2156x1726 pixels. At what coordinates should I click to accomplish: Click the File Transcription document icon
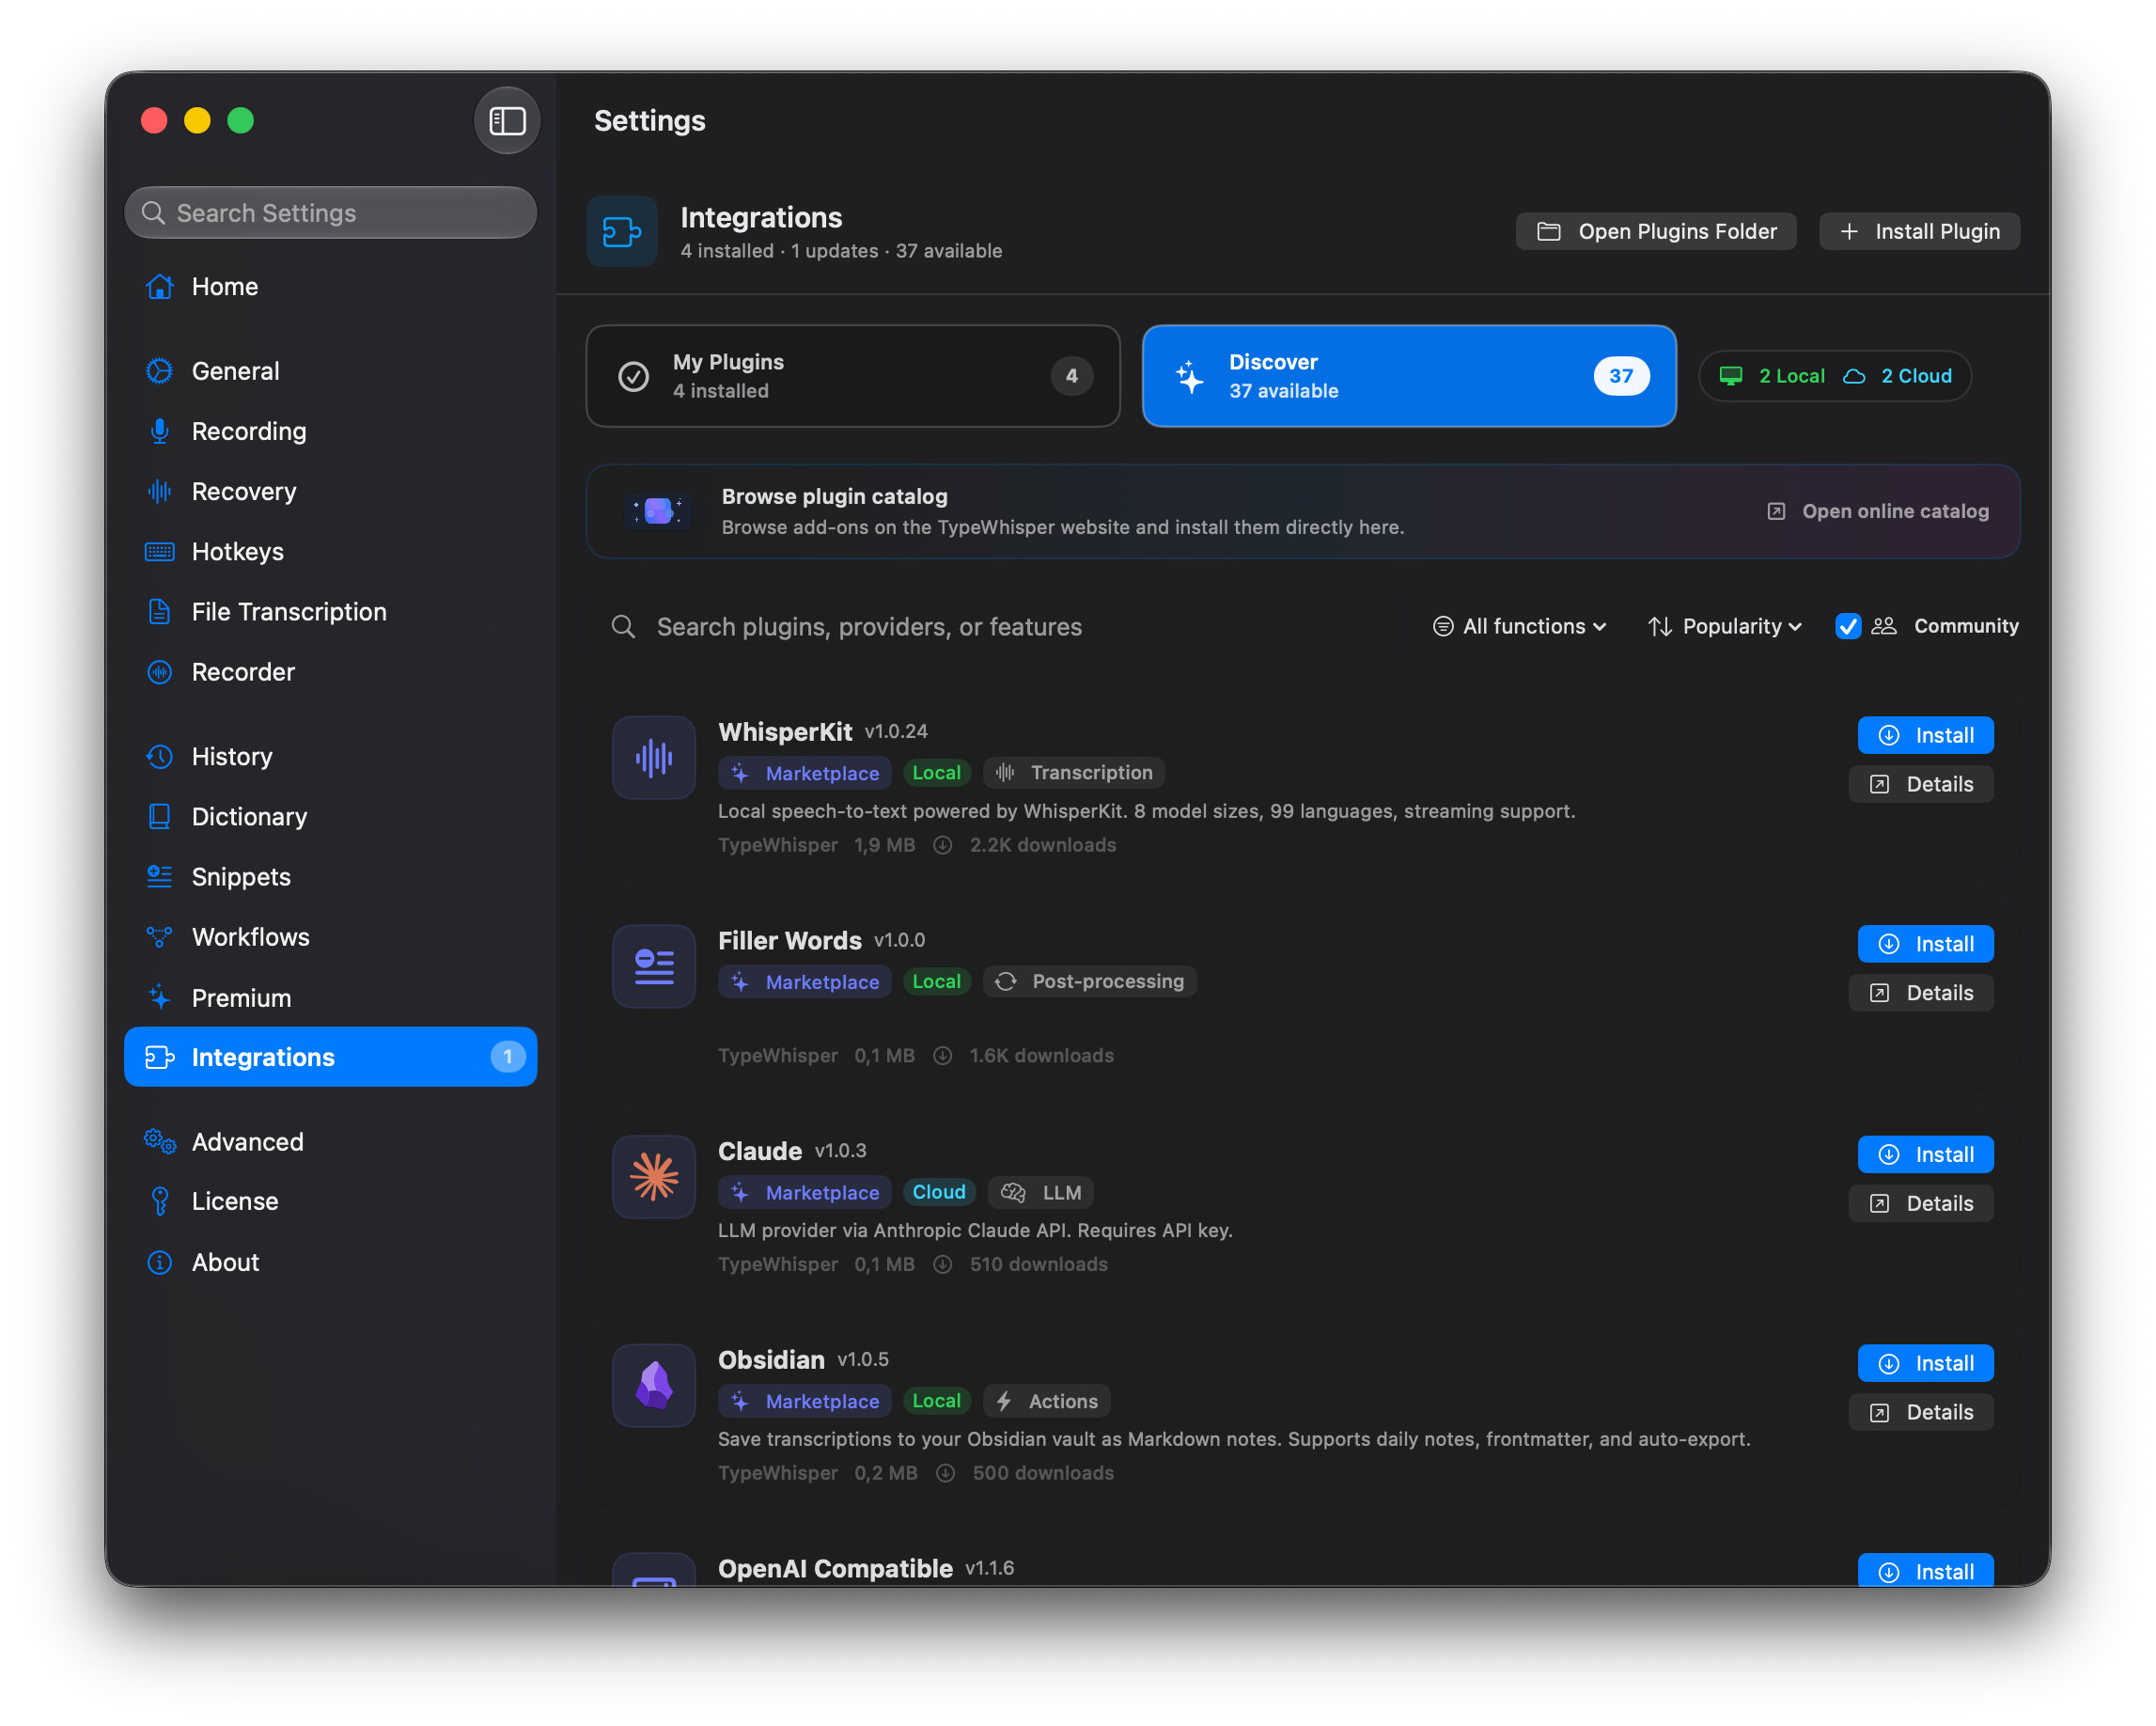pos(160,612)
